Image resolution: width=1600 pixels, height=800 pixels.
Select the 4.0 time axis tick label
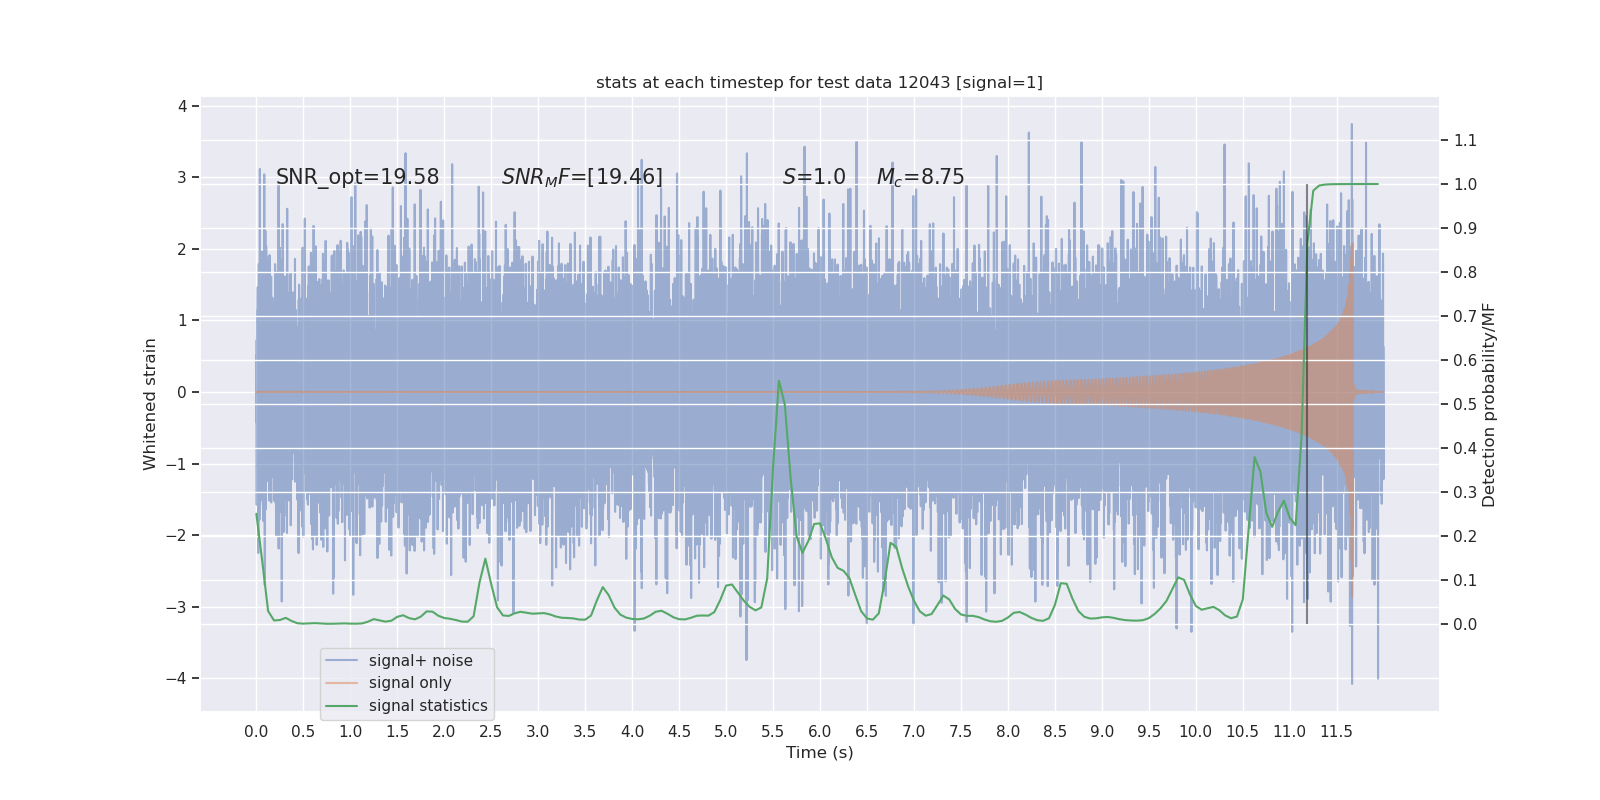632,731
